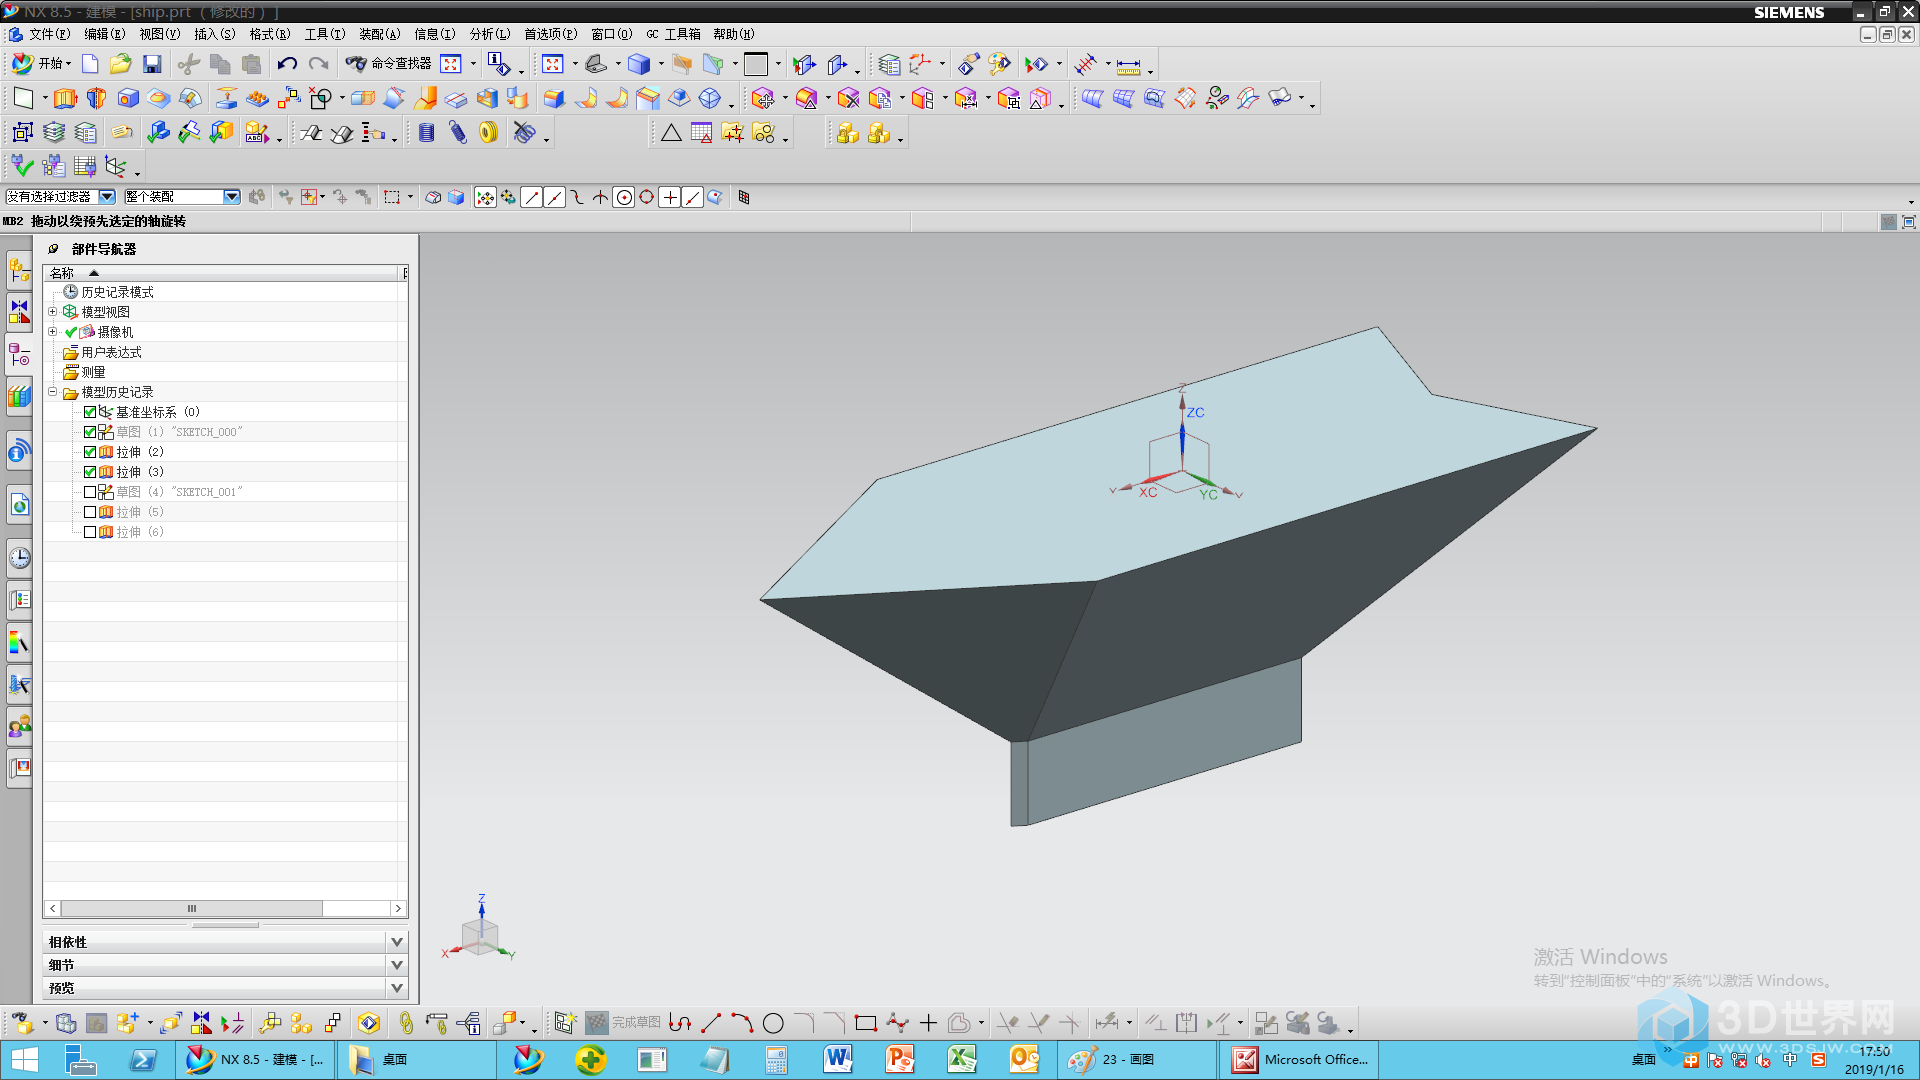Open Microsoft Office taskbar item
Viewport: 1920px width, 1080px height.
pyautogui.click(x=1300, y=1060)
